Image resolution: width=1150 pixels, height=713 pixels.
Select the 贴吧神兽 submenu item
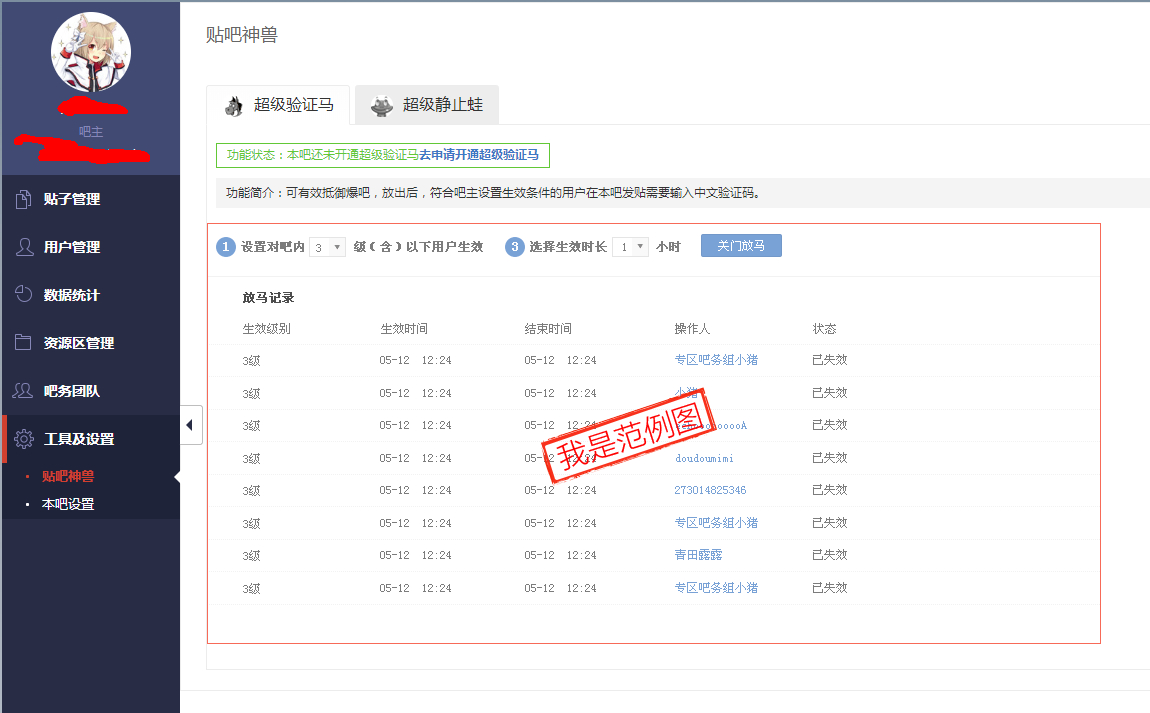point(67,476)
